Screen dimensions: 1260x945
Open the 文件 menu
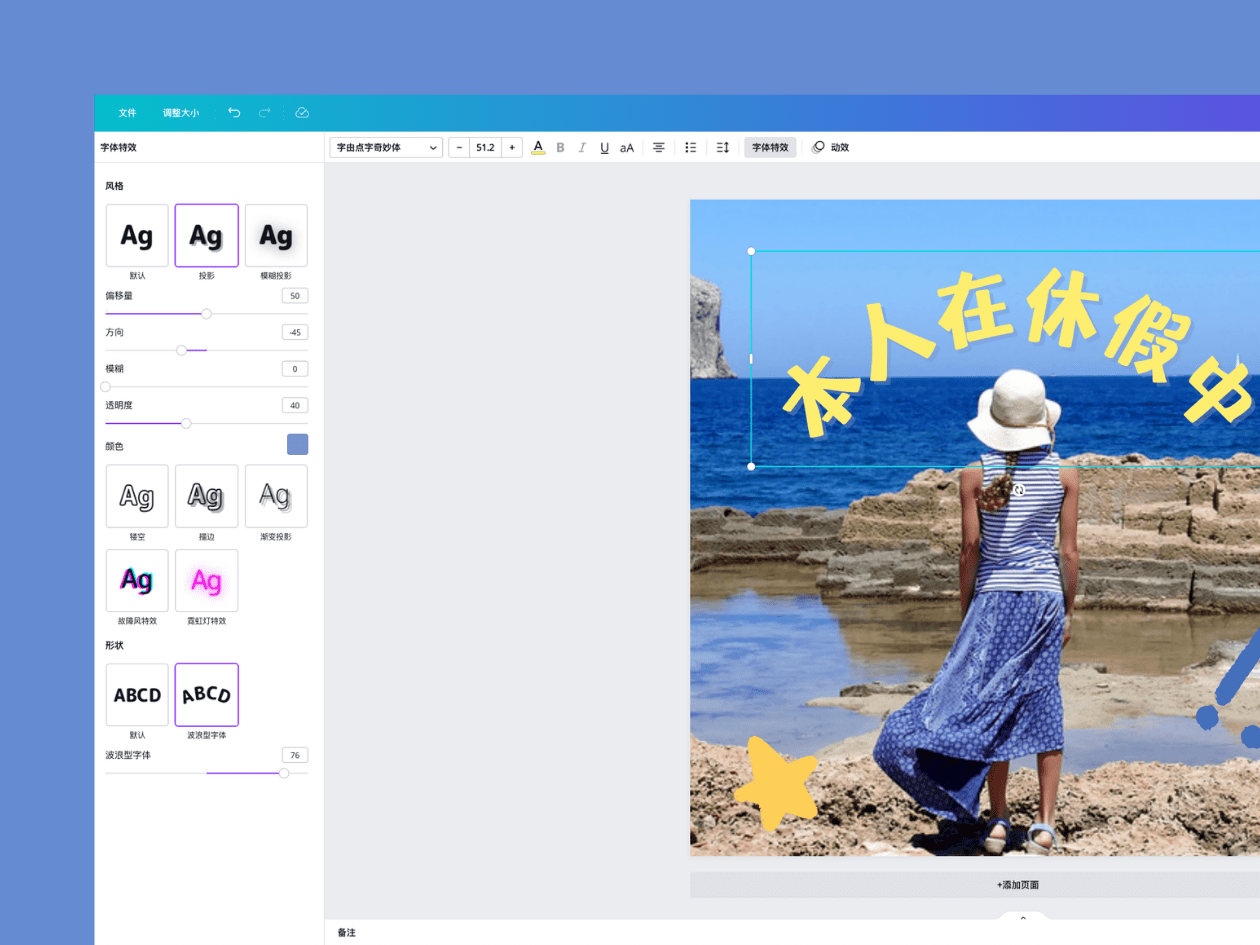pyautogui.click(x=127, y=113)
